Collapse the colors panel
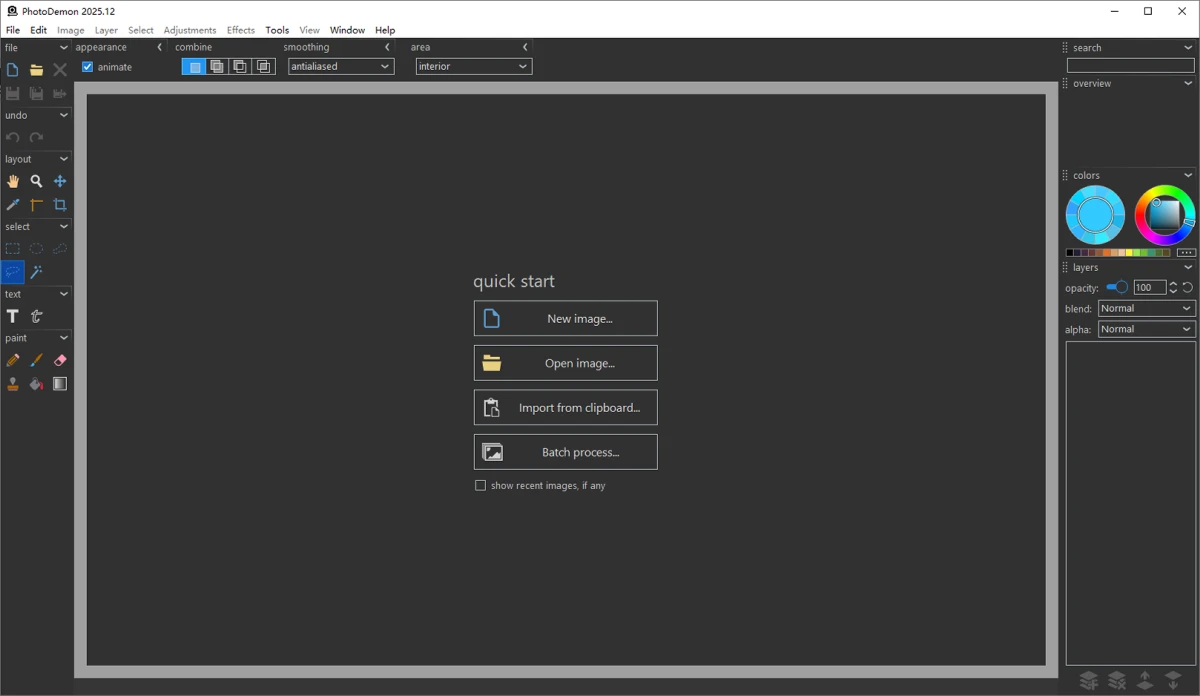The width and height of the screenshot is (1200, 696). pos(1188,175)
